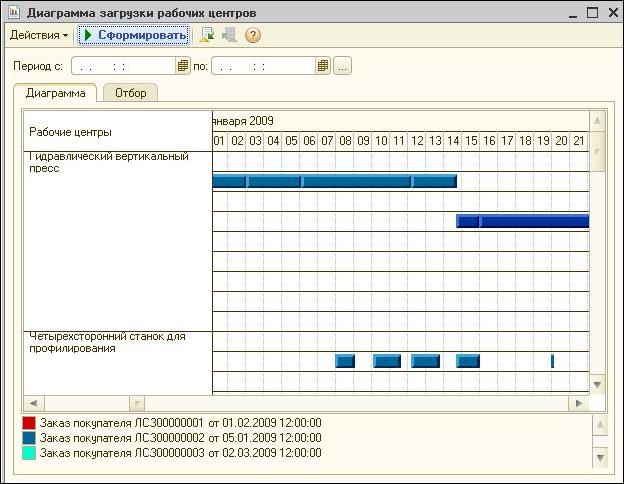Open the Действия dropdown menu
Image resolution: width=624 pixels, height=484 pixels.
[x=39, y=35]
